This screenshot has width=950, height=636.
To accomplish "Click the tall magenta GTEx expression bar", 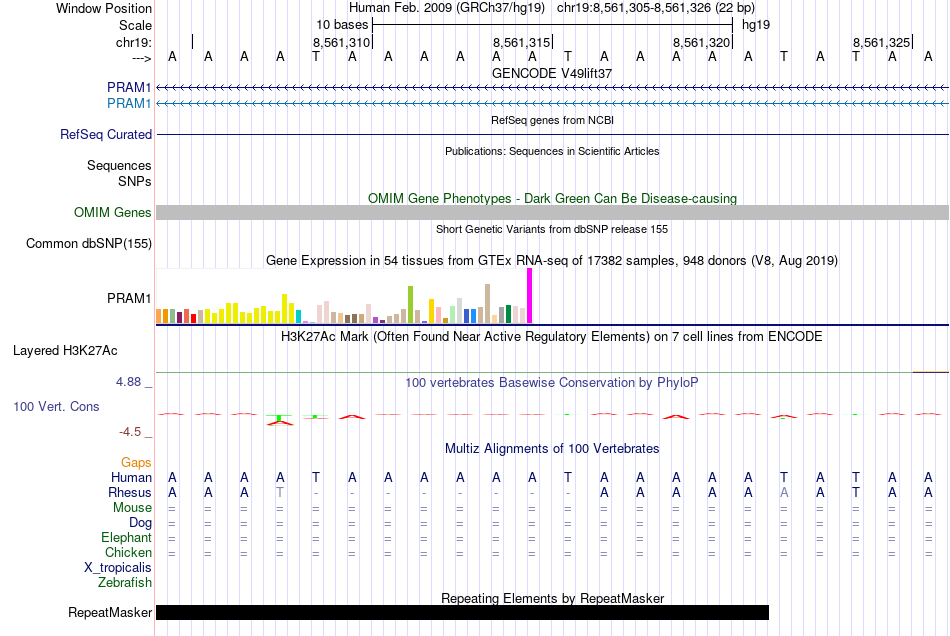I will [530, 296].
